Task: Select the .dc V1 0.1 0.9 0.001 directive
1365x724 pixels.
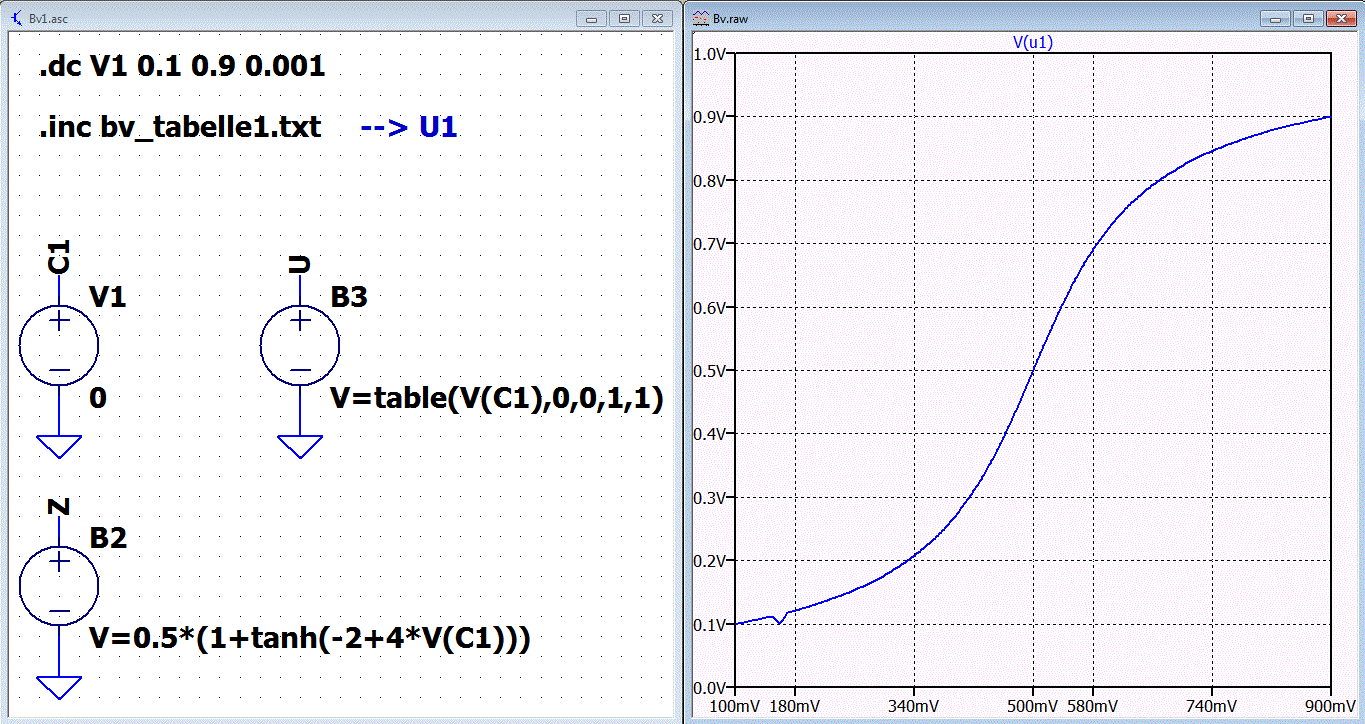Action: pos(182,67)
